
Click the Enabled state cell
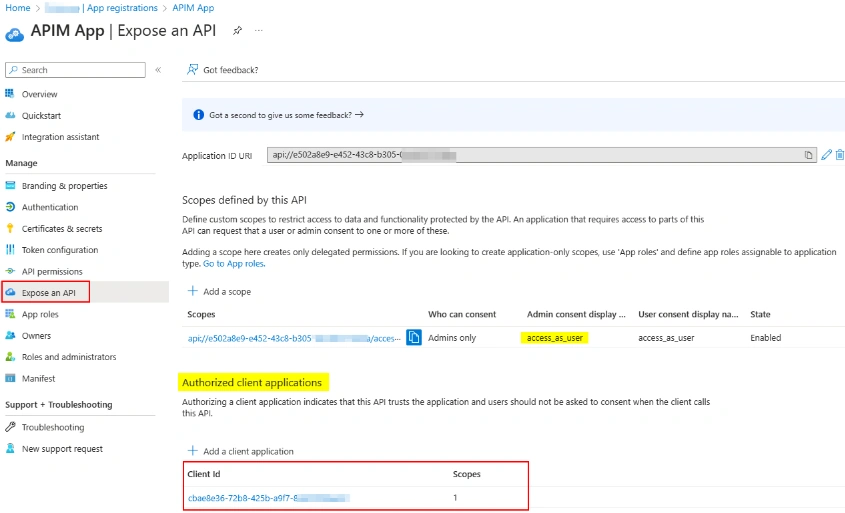(x=765, y=338)
